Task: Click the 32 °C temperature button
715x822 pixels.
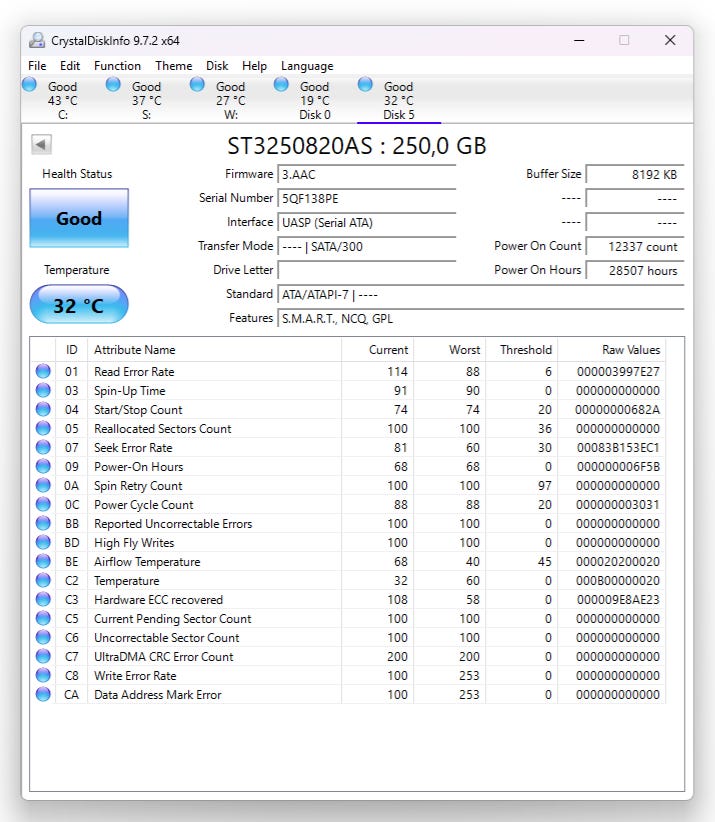Action: click(79, 305)
